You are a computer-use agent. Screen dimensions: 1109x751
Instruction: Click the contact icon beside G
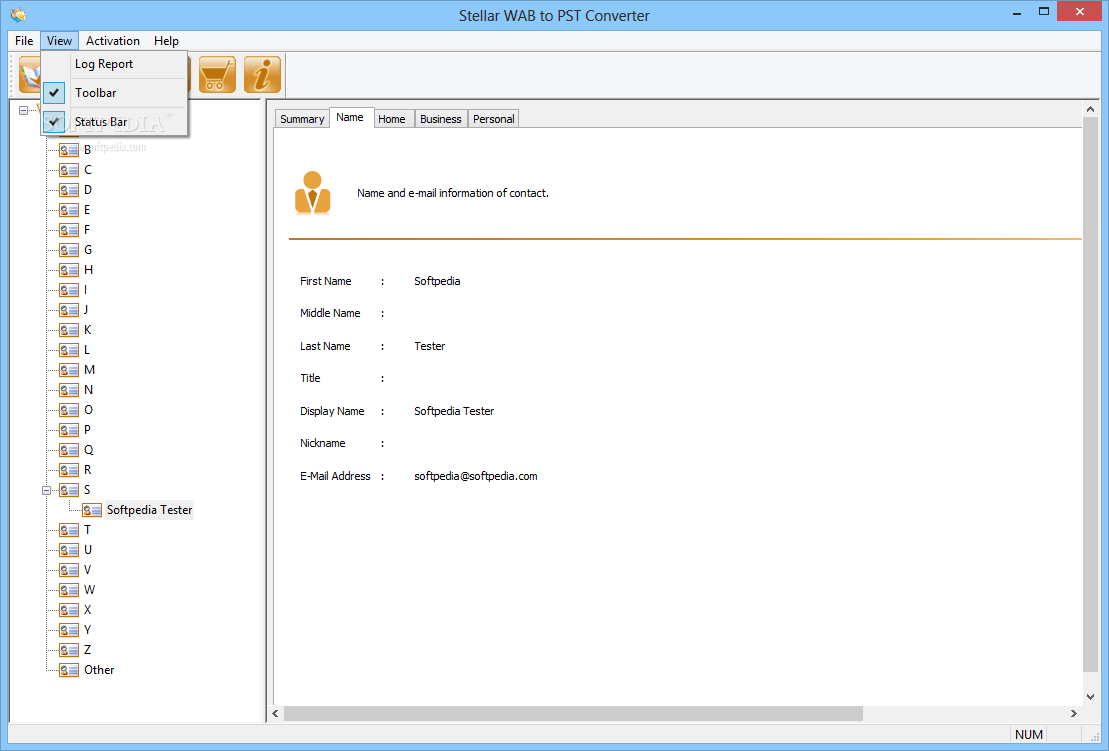click(69, 250)
